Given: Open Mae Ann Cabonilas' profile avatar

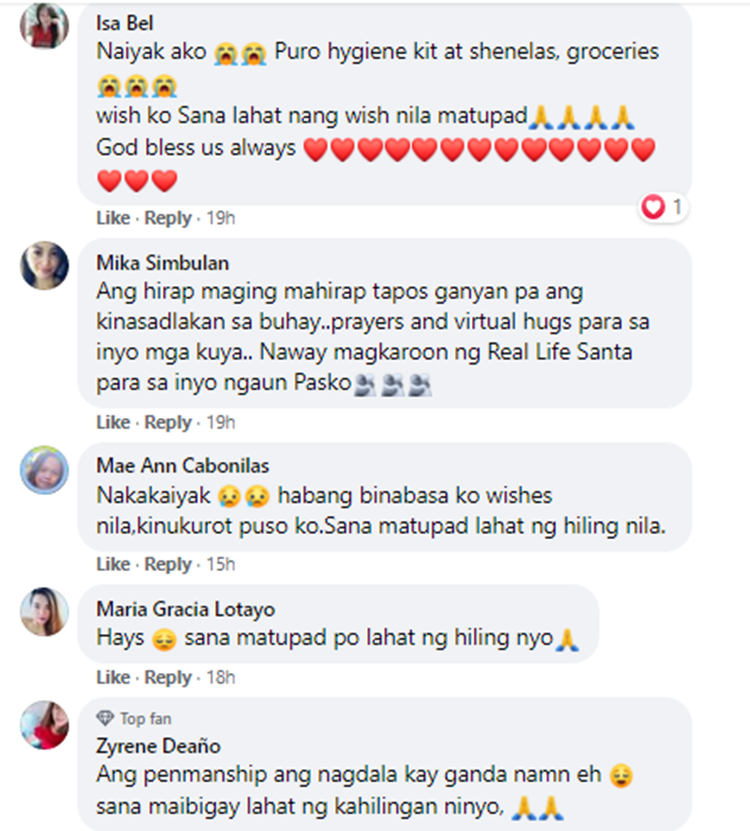Looking at the screenshot, I should click(x=45, y=470).
